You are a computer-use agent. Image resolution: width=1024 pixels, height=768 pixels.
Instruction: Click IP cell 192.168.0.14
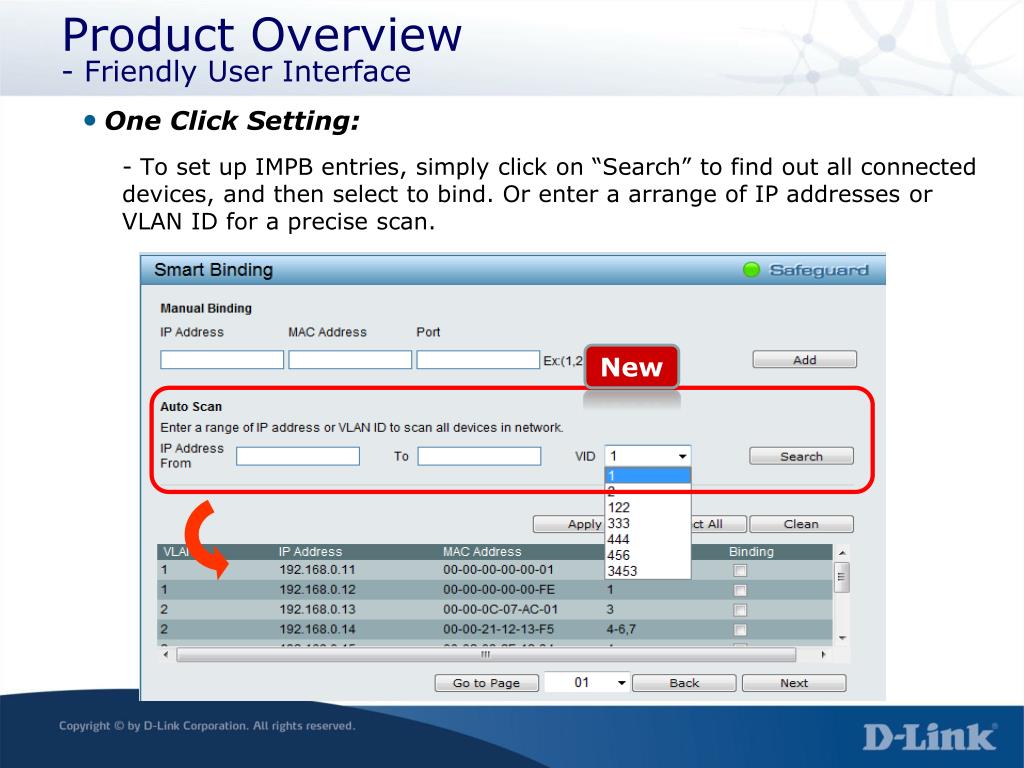tap(317, 630)
